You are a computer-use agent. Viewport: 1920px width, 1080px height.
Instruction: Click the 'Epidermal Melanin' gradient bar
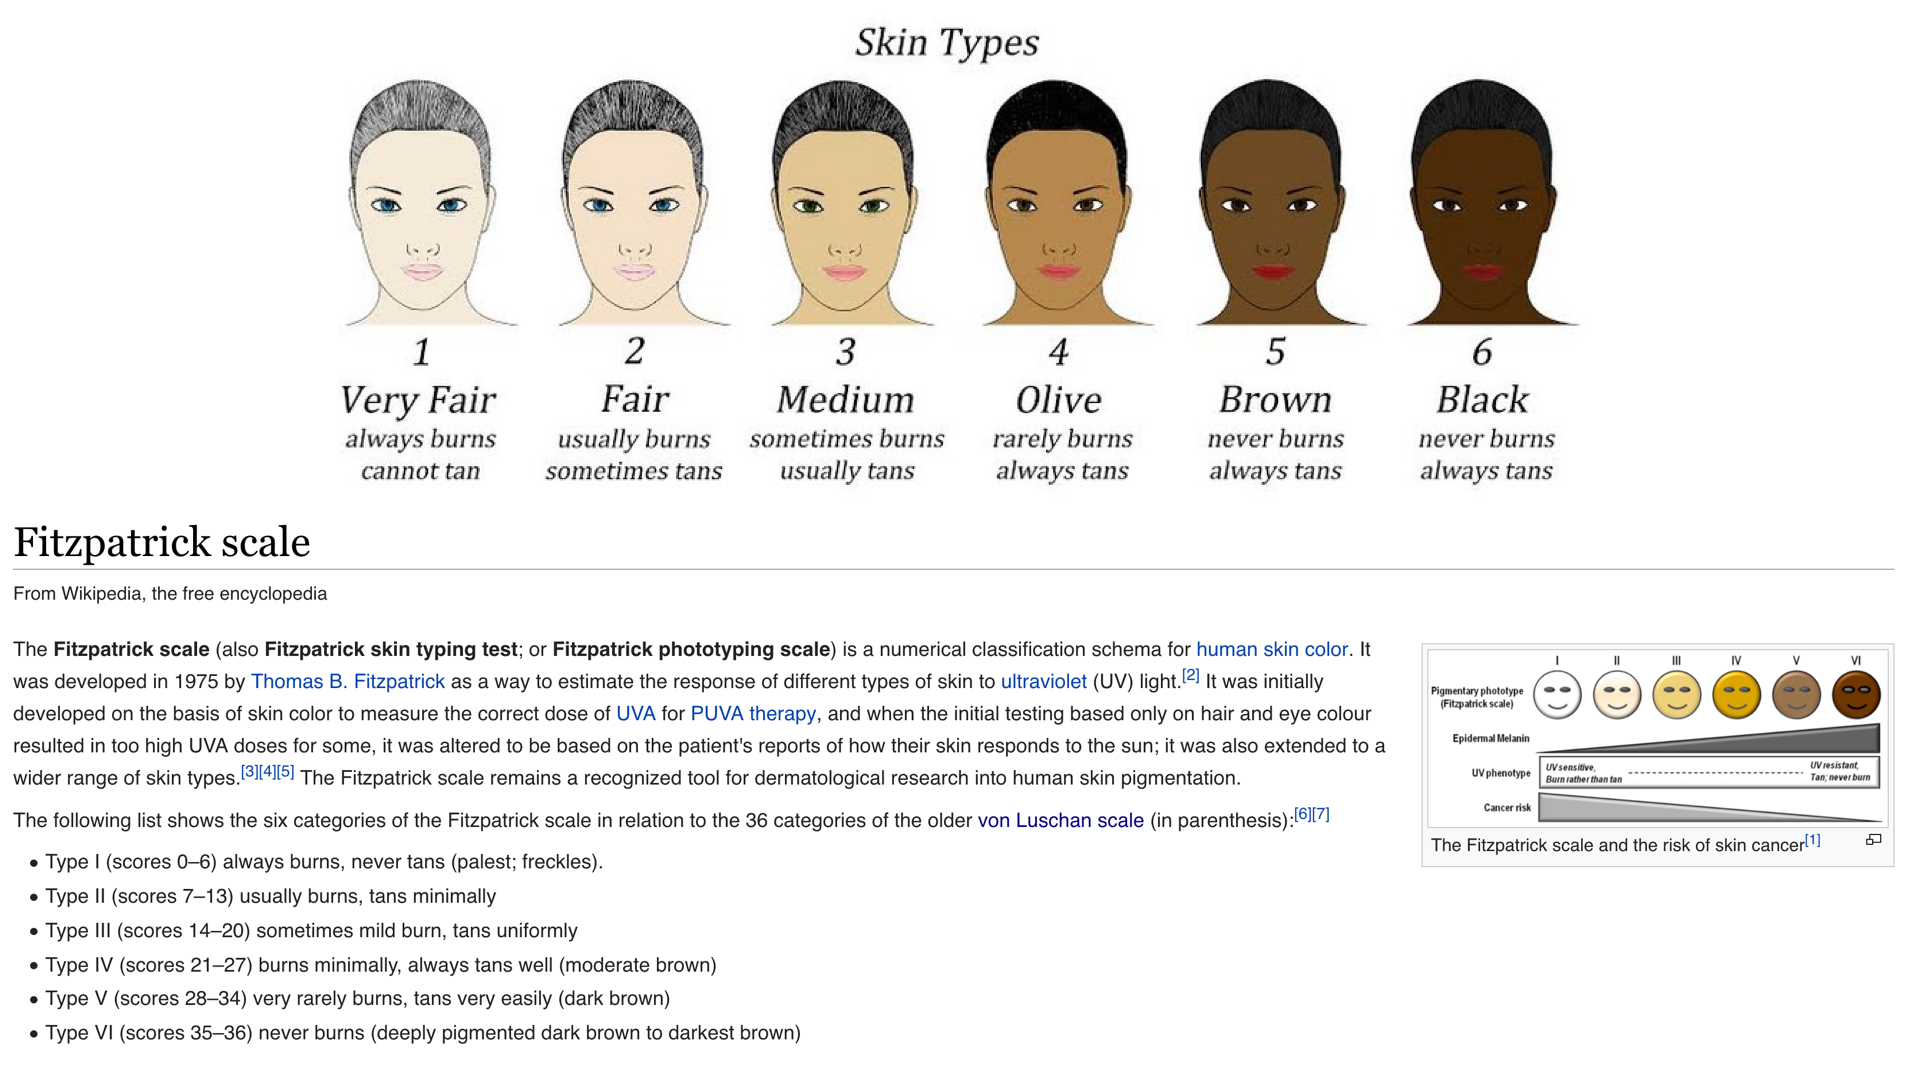[x=1709, y=738]
